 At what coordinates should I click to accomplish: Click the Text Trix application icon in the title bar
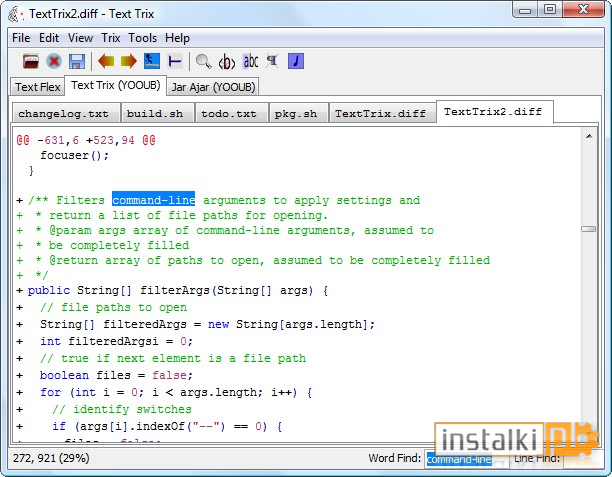(14, 14)
